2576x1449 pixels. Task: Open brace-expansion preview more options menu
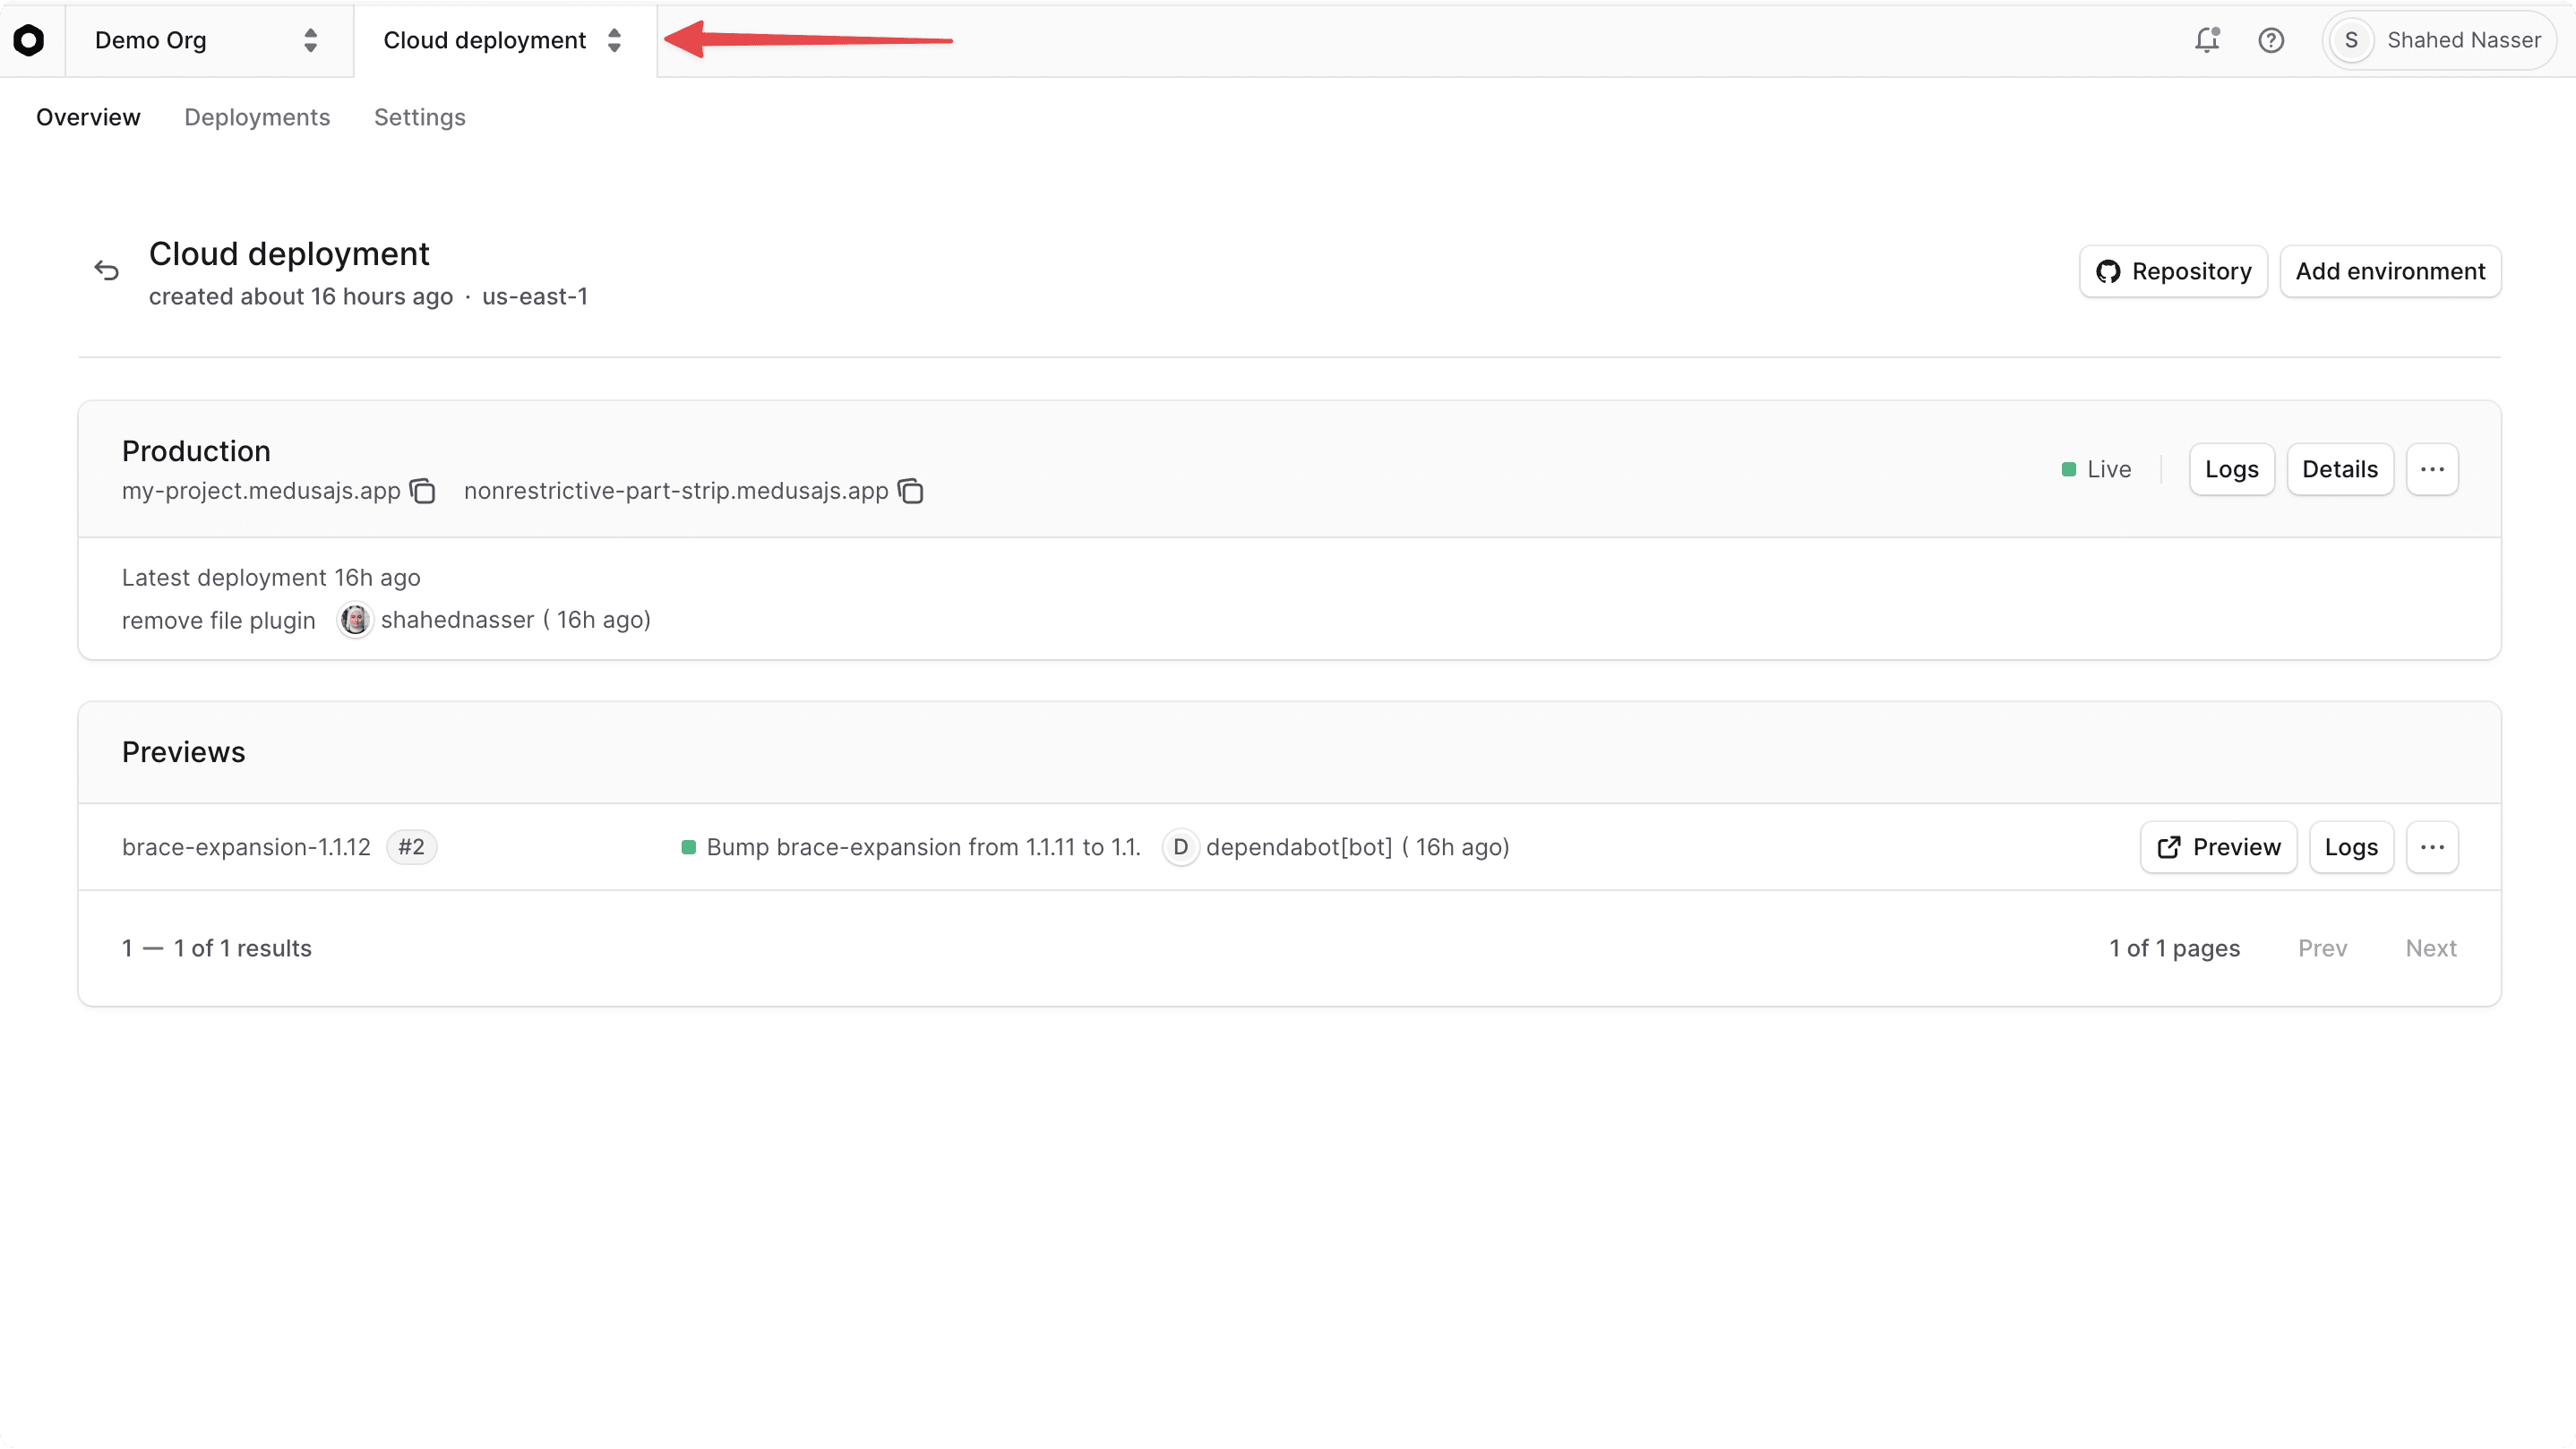pos(2432,847)
